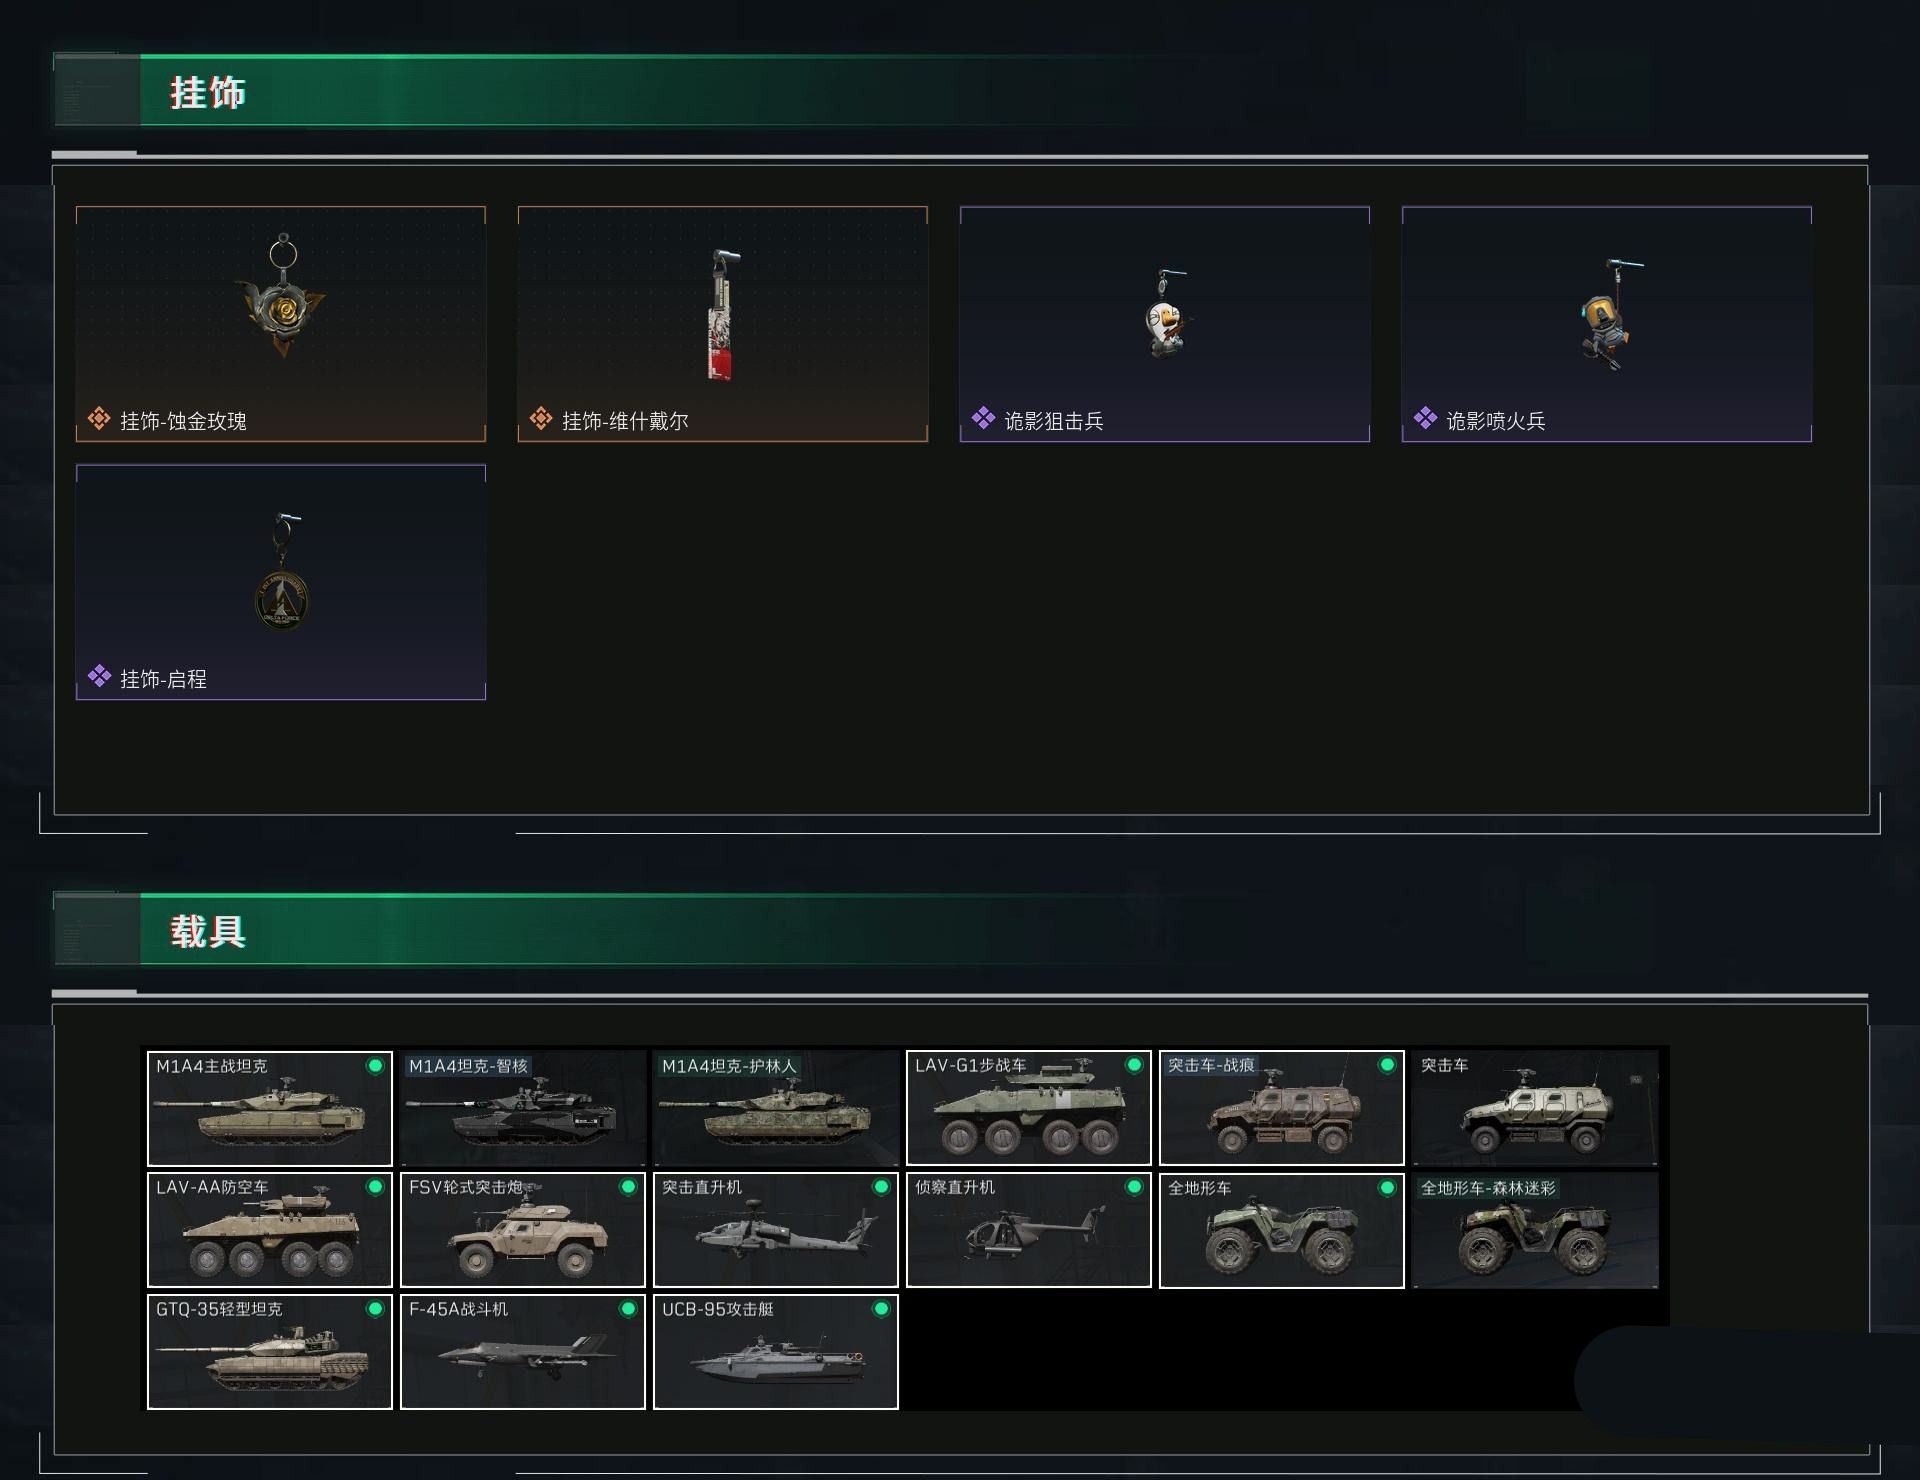Toggle green indicator on M1A4主战坦克

click(x=375, y=1066)
